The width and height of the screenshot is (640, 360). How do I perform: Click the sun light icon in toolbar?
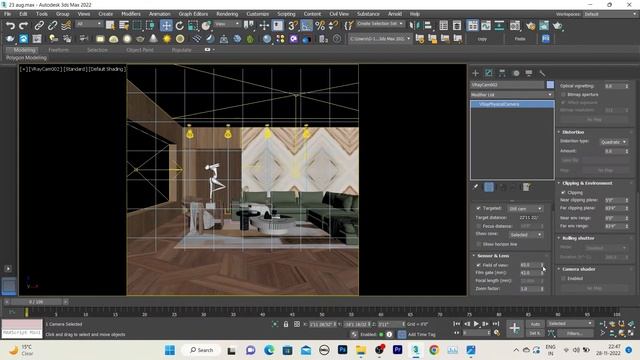pos(167,39)
